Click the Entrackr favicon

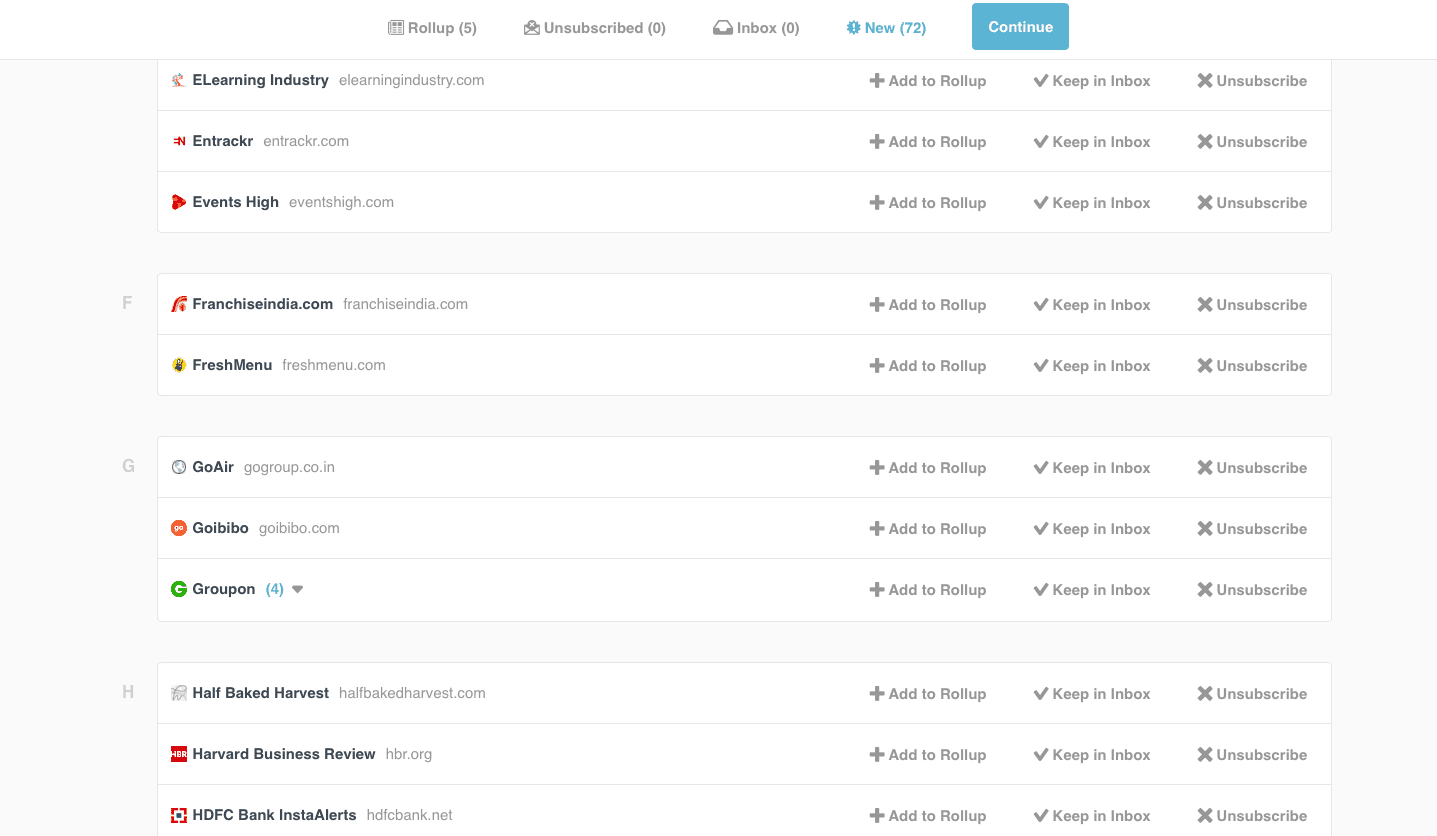coord(179,142)
